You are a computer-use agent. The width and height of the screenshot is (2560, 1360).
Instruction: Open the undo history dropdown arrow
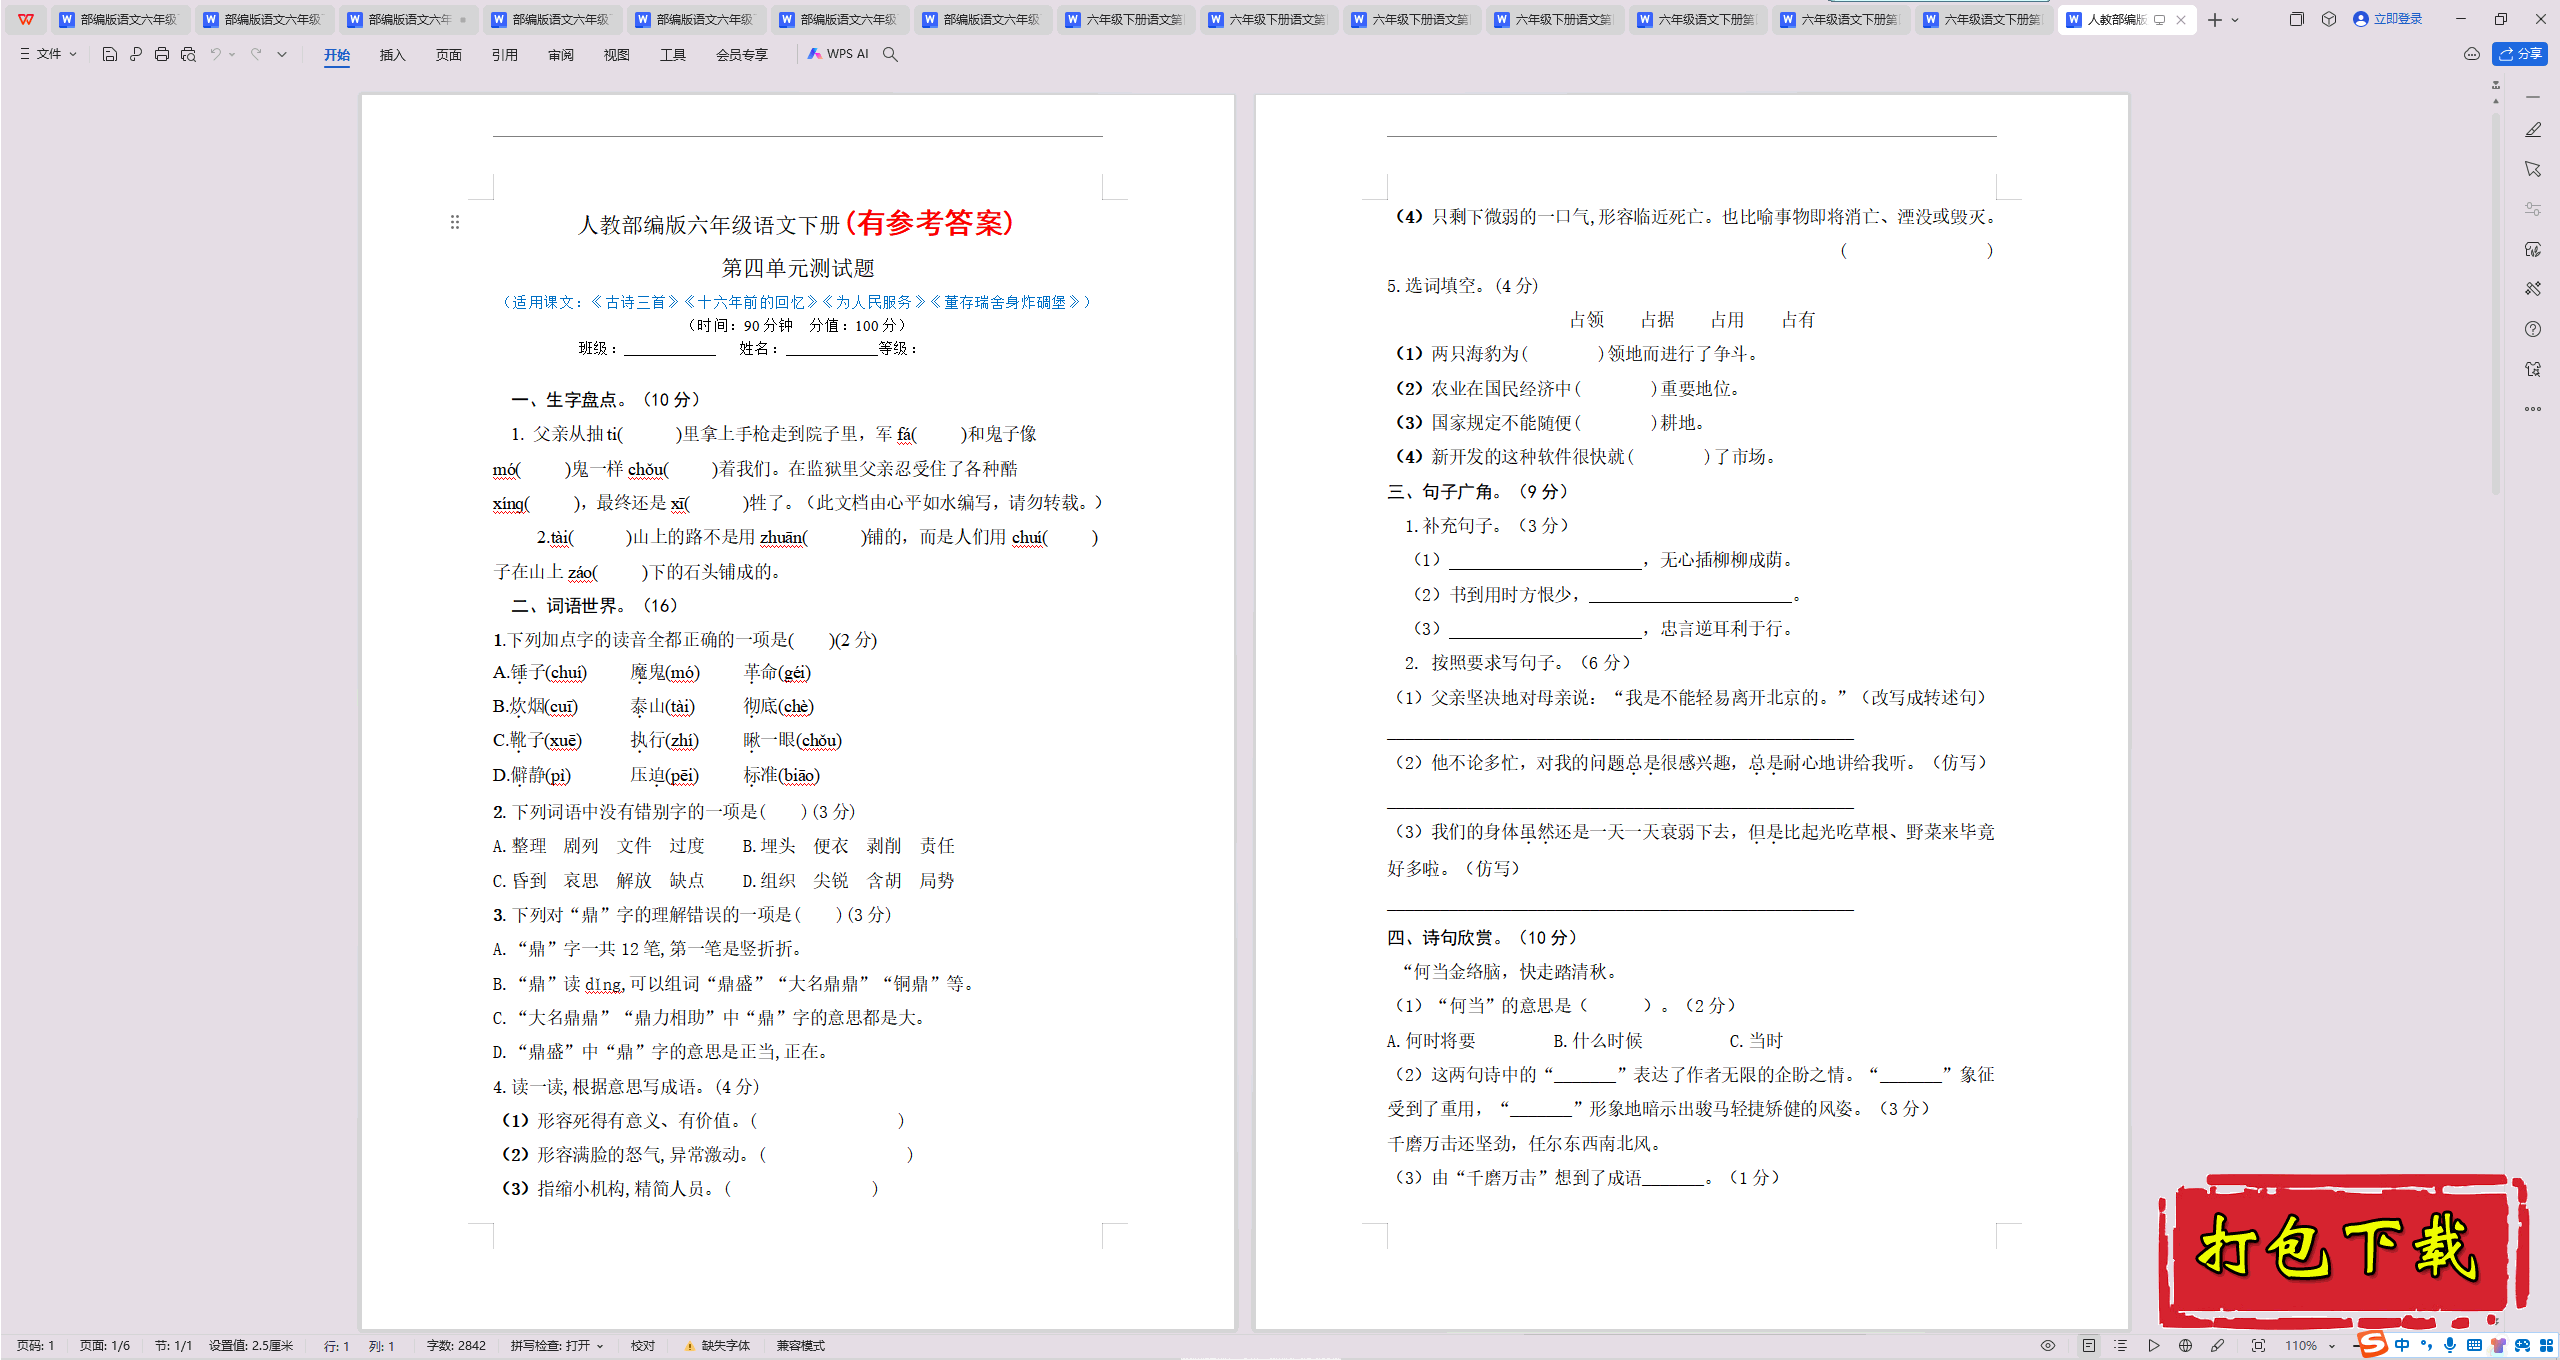click(232, 54)
